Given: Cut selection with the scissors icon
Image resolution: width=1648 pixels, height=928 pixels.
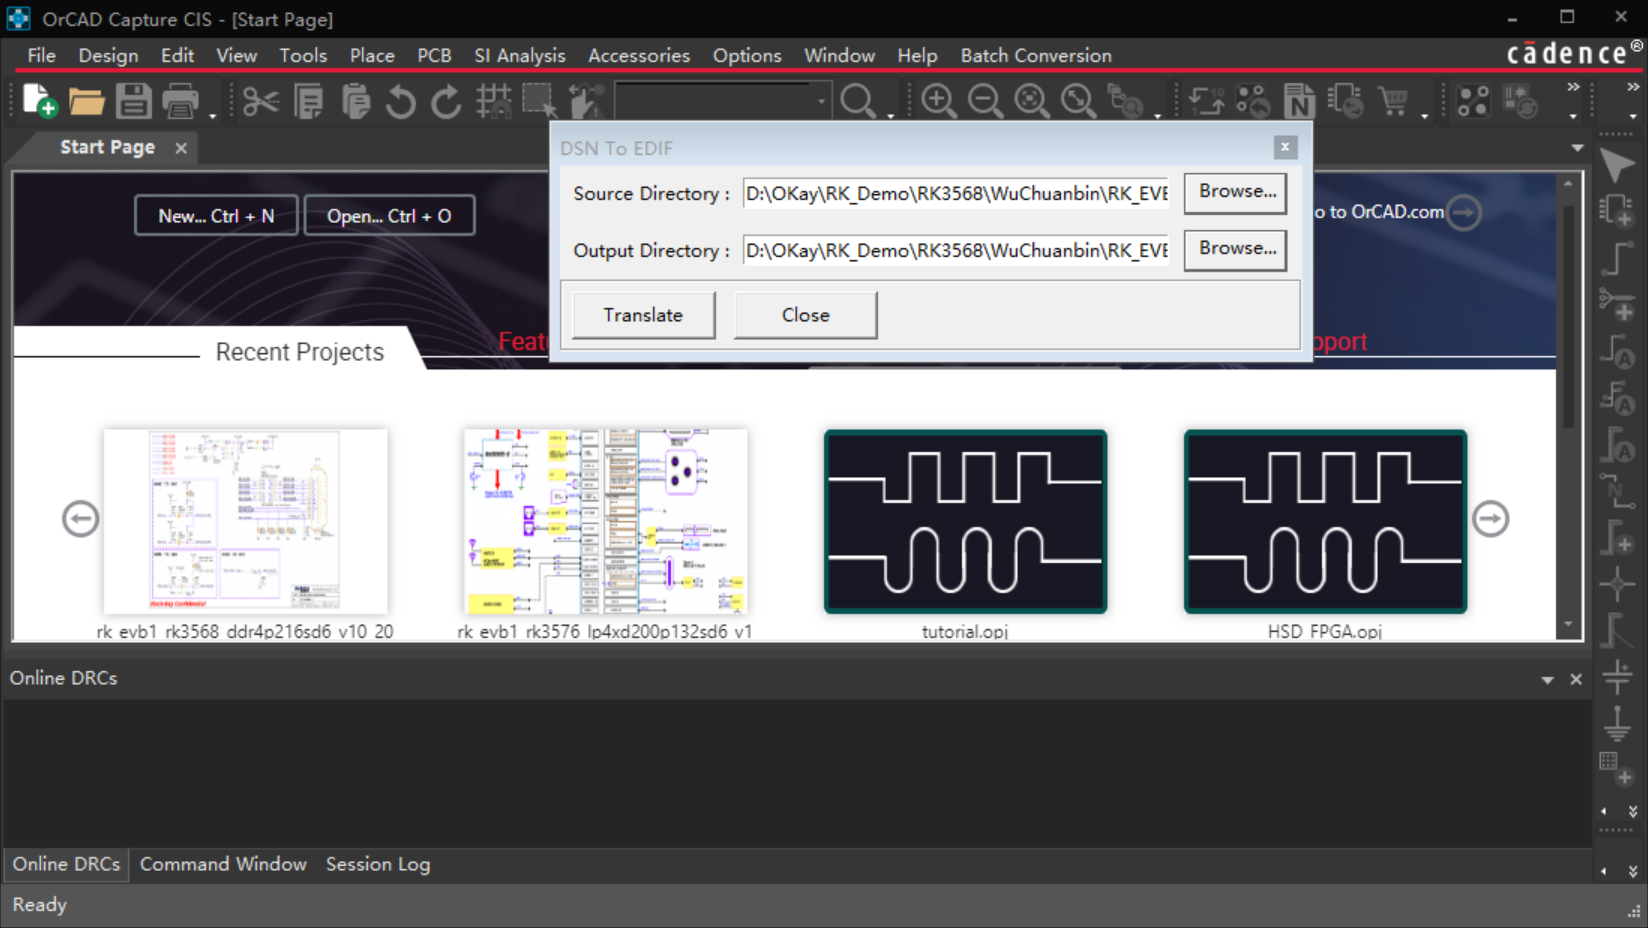Looking at the screenshot, I should (261, 101).
